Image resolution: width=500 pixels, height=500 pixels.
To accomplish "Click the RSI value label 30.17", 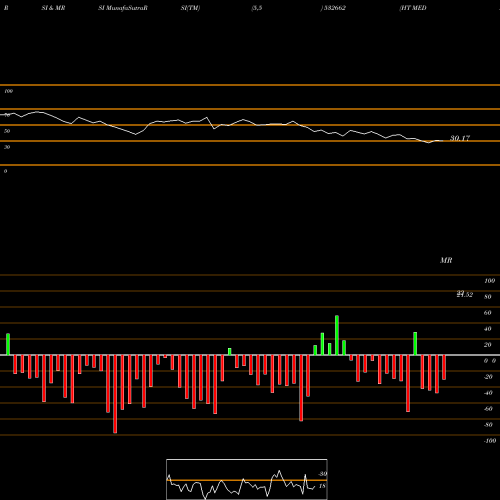I will click(x=460, y=138).
